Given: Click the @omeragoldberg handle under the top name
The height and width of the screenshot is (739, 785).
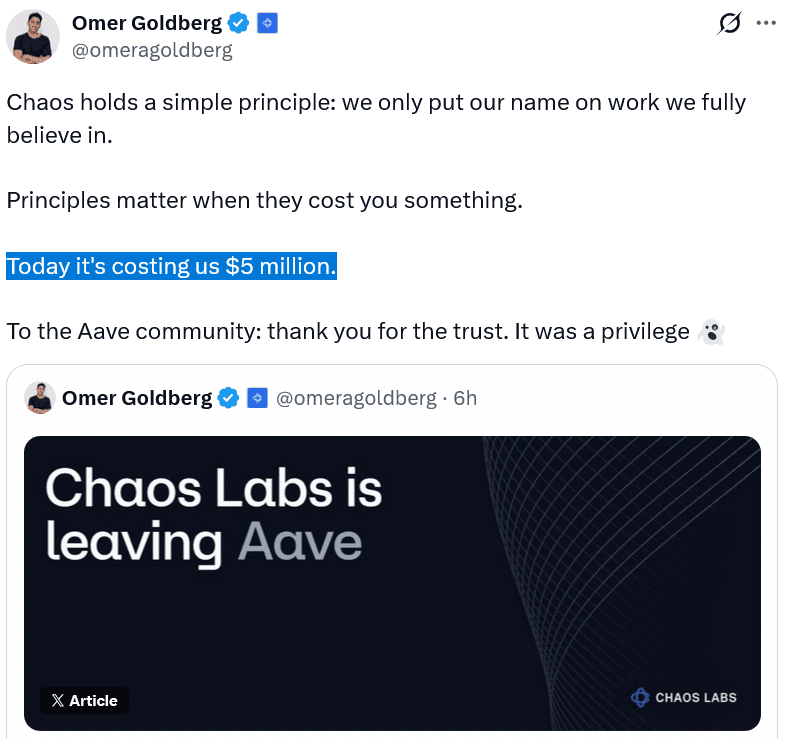Looking at the screenshot, I should click(x=152, y=50).
